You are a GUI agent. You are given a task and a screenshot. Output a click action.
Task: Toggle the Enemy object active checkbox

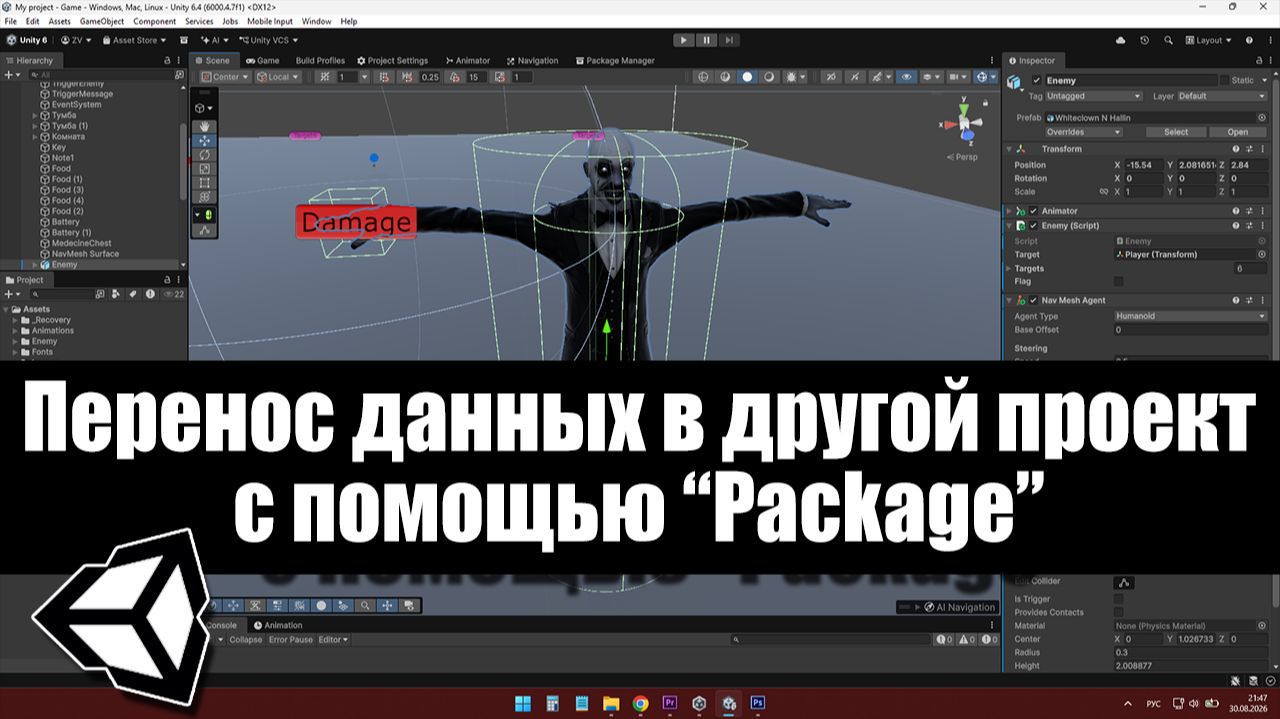tap(1036, 80)
